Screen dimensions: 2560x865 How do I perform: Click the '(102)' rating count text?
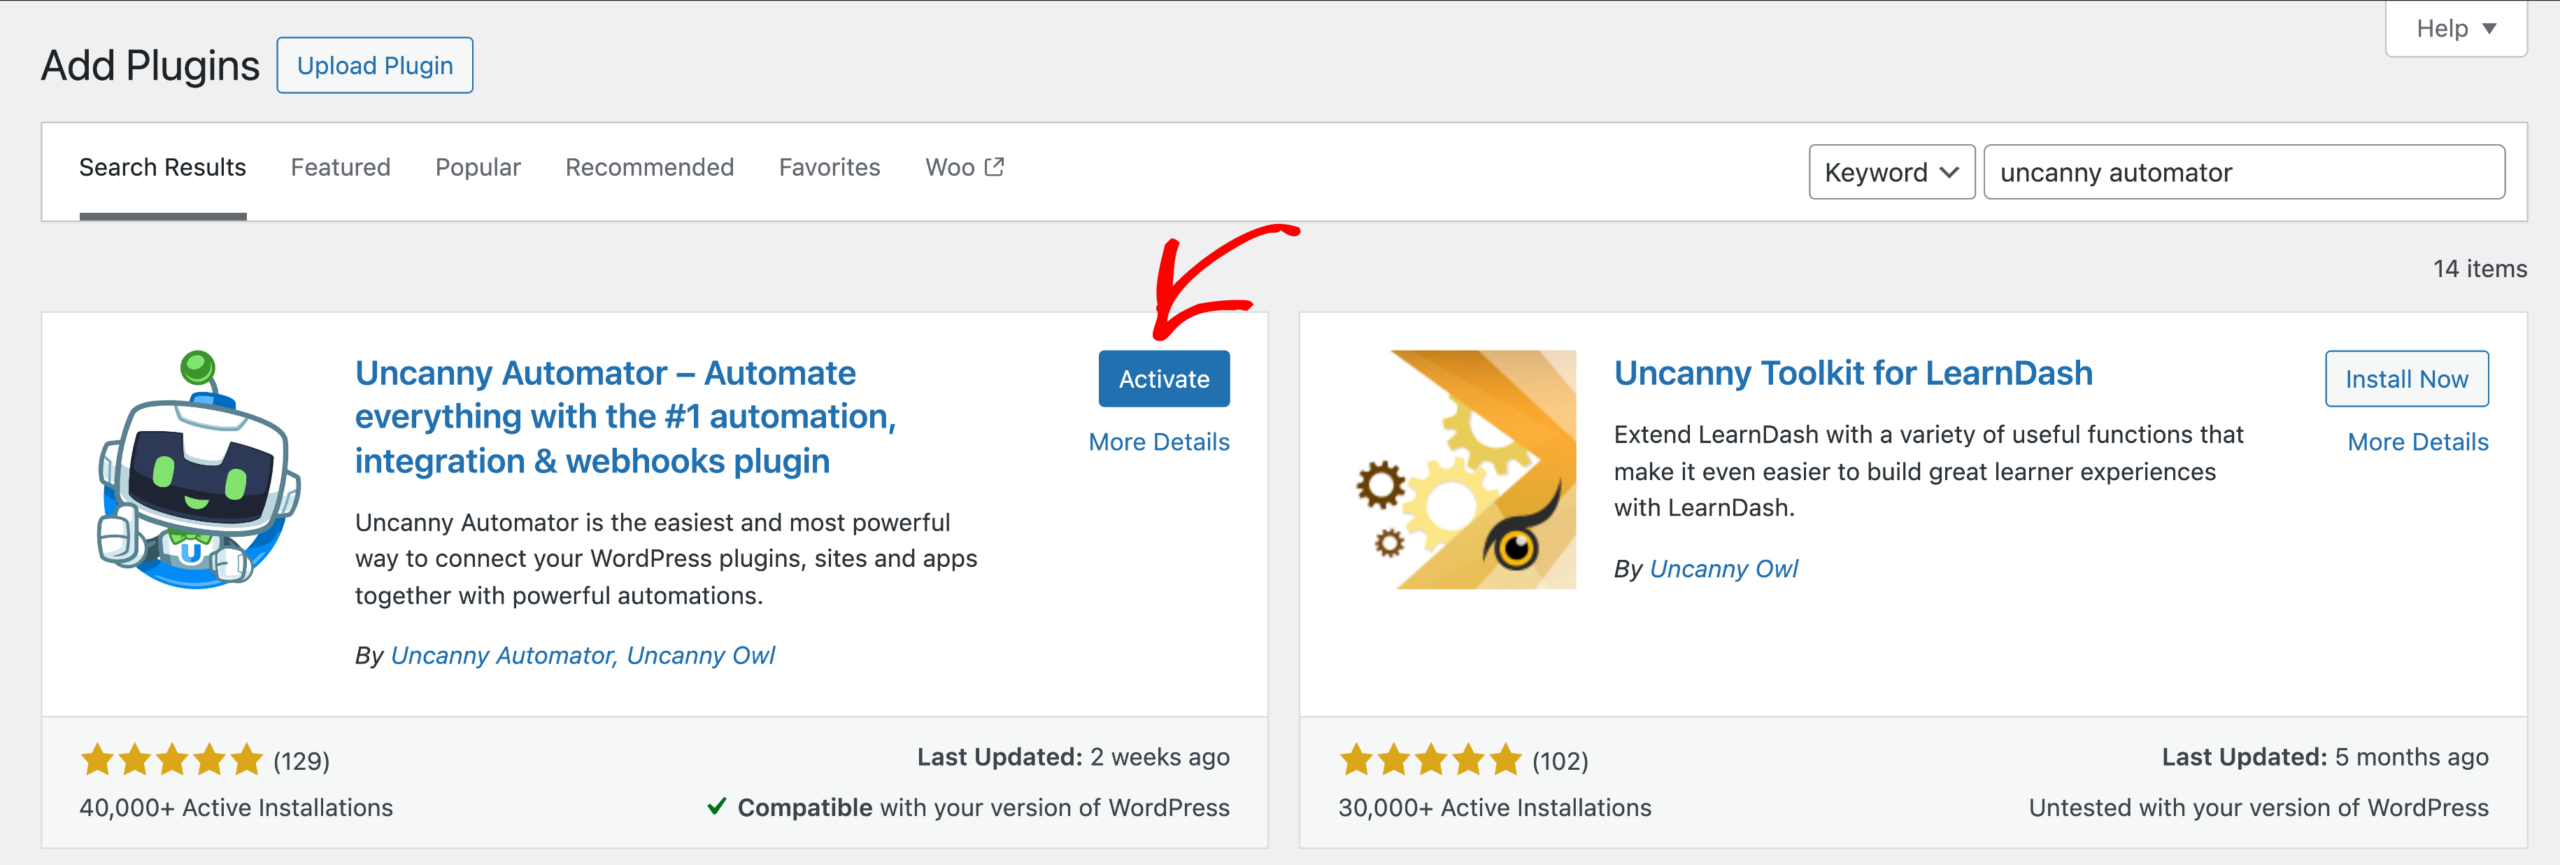coord(1561,761)
